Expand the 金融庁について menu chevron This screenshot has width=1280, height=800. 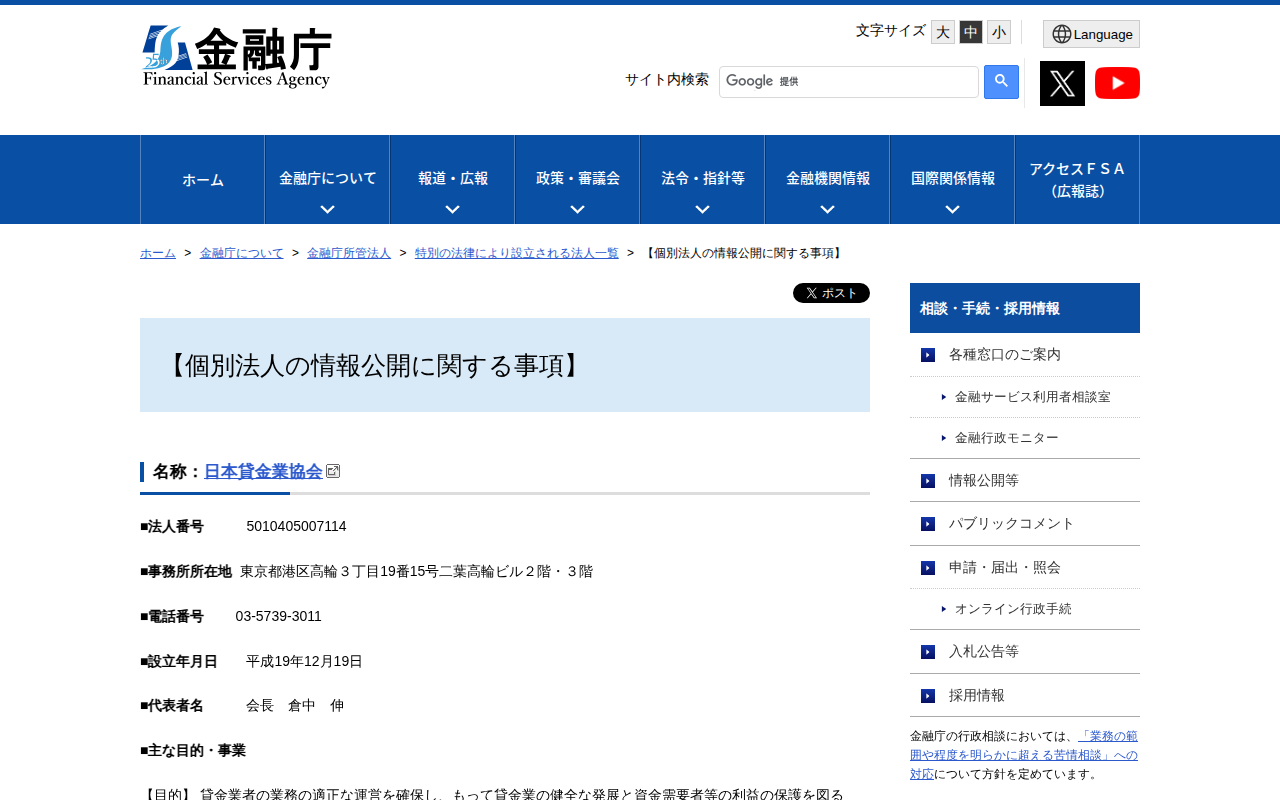(x=327, y=209)
